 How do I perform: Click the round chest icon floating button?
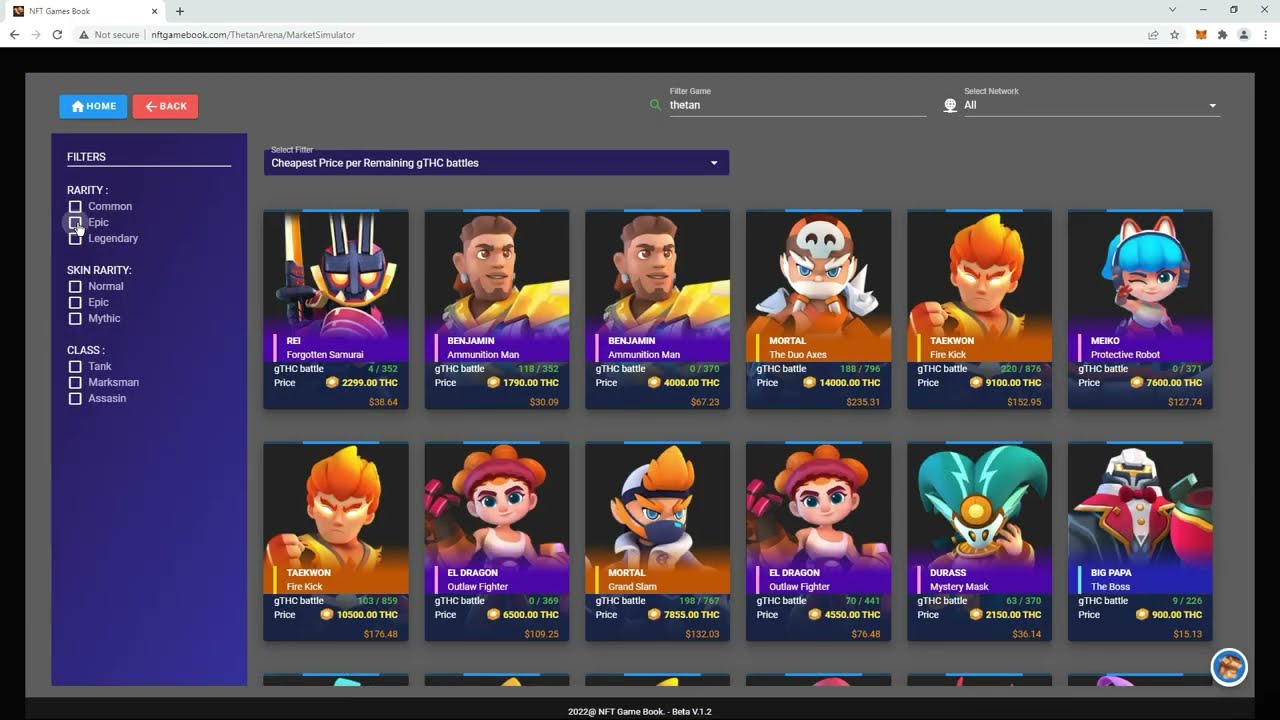tap(1229, 668)
